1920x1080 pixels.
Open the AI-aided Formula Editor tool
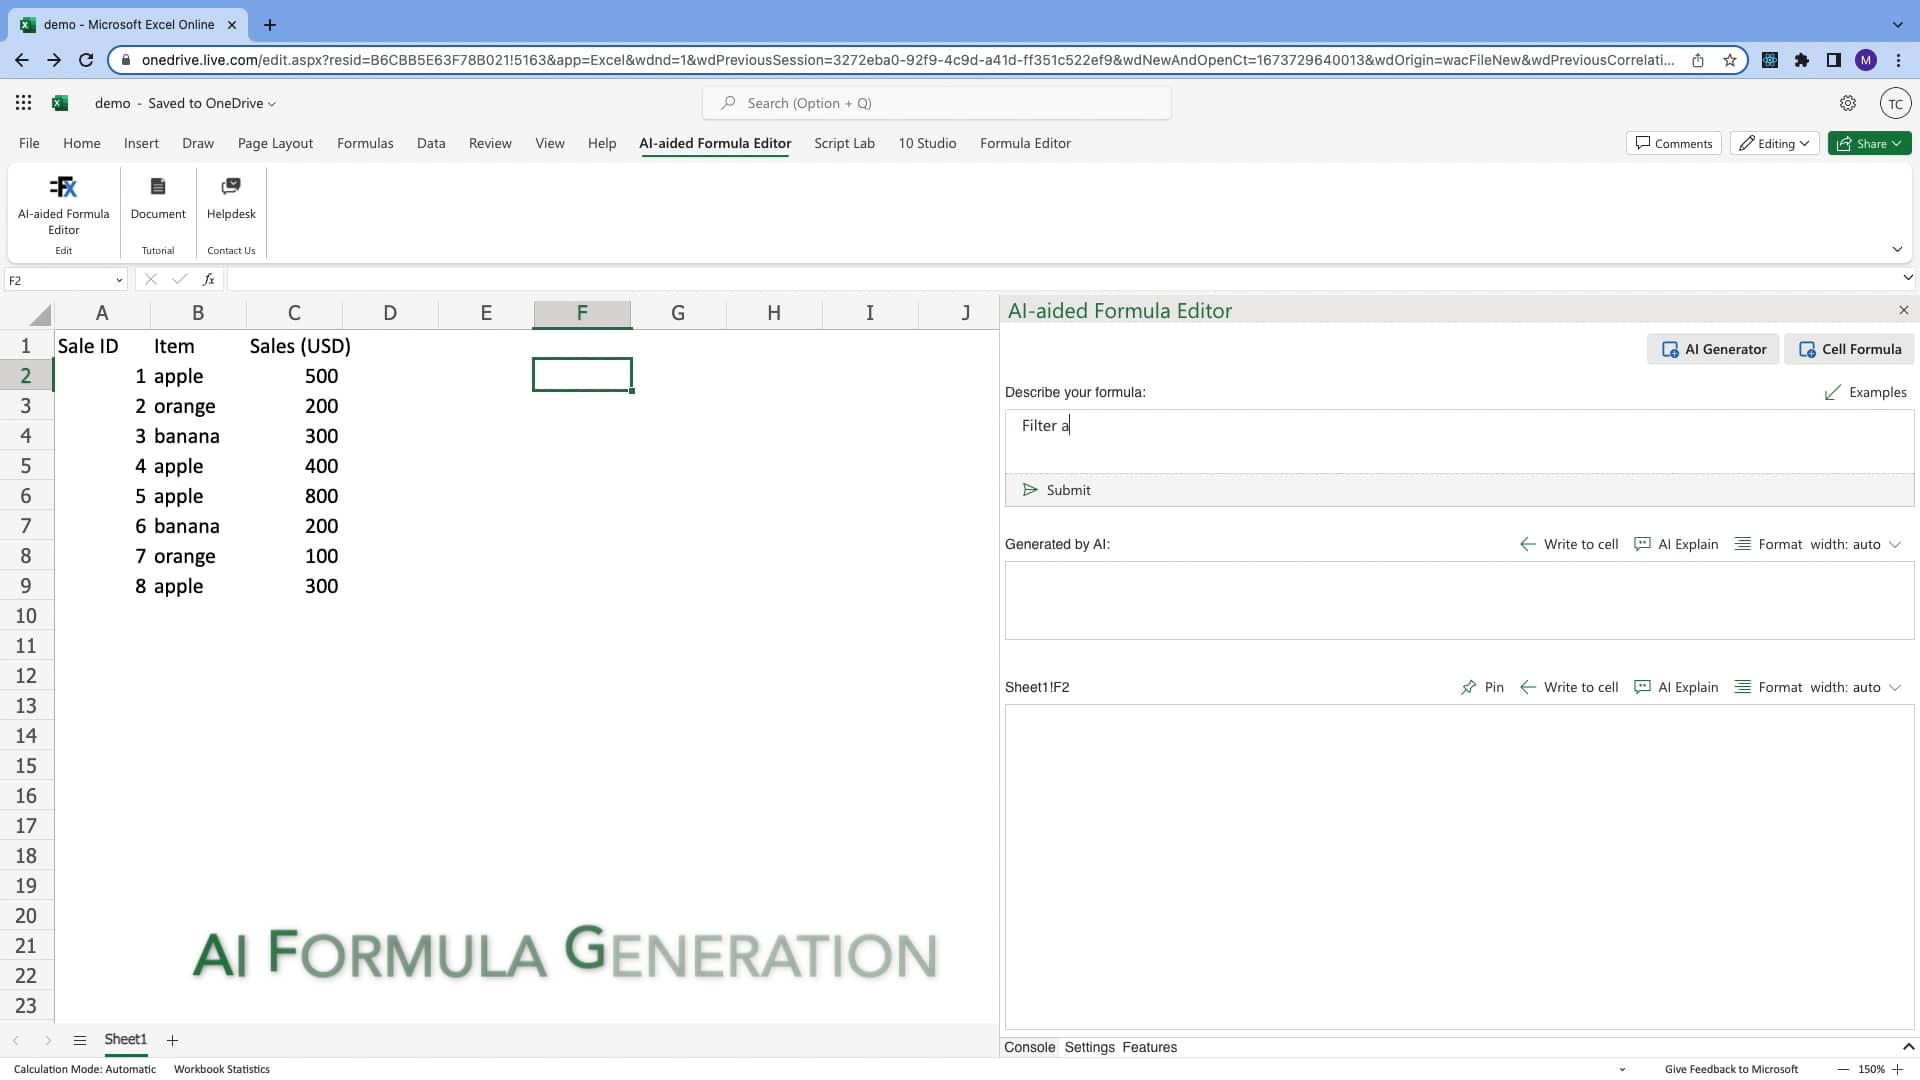(63, 205)
